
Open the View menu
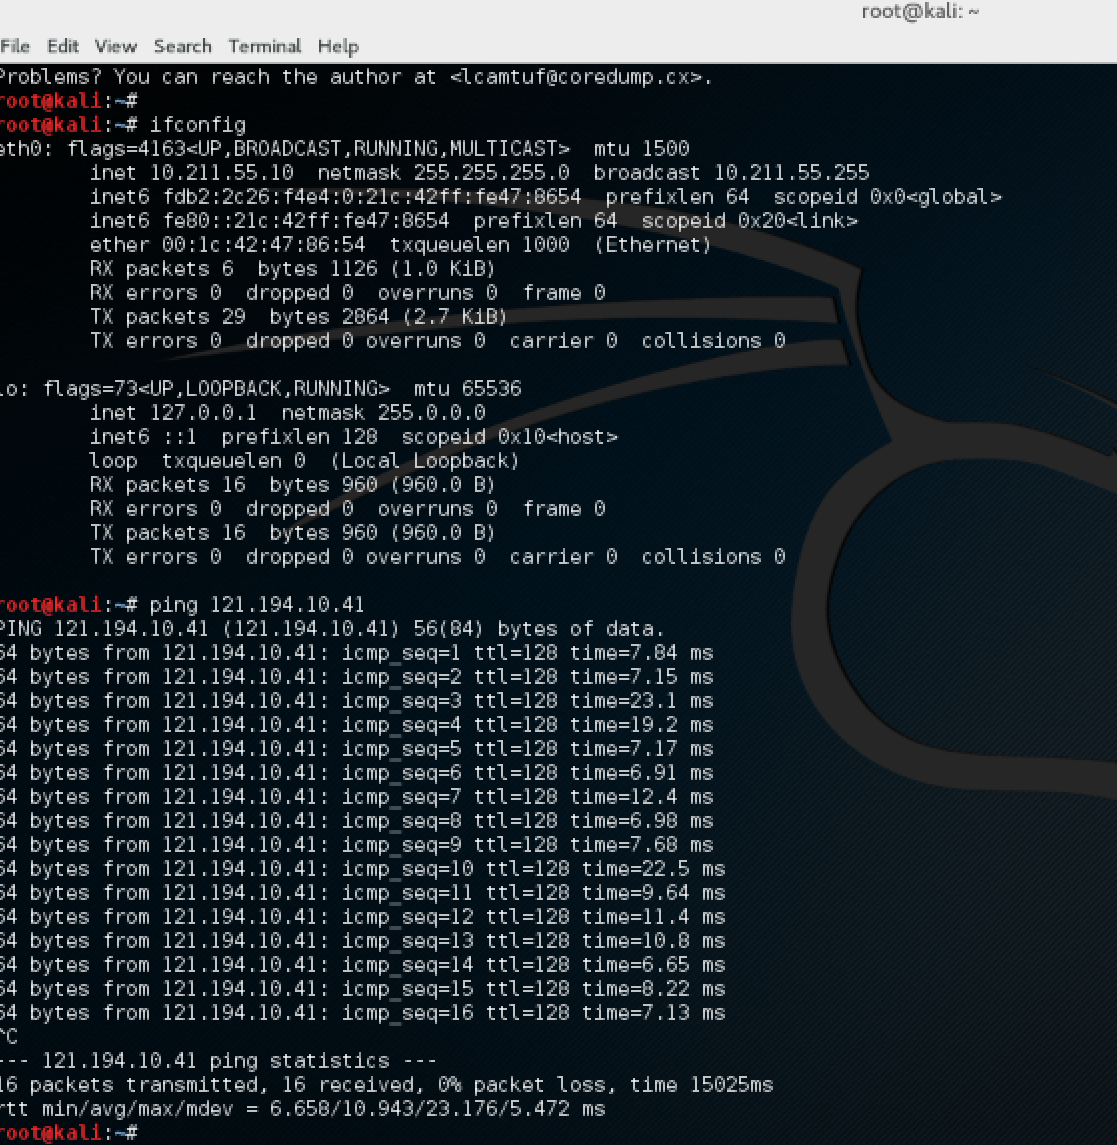coord(115,47)
